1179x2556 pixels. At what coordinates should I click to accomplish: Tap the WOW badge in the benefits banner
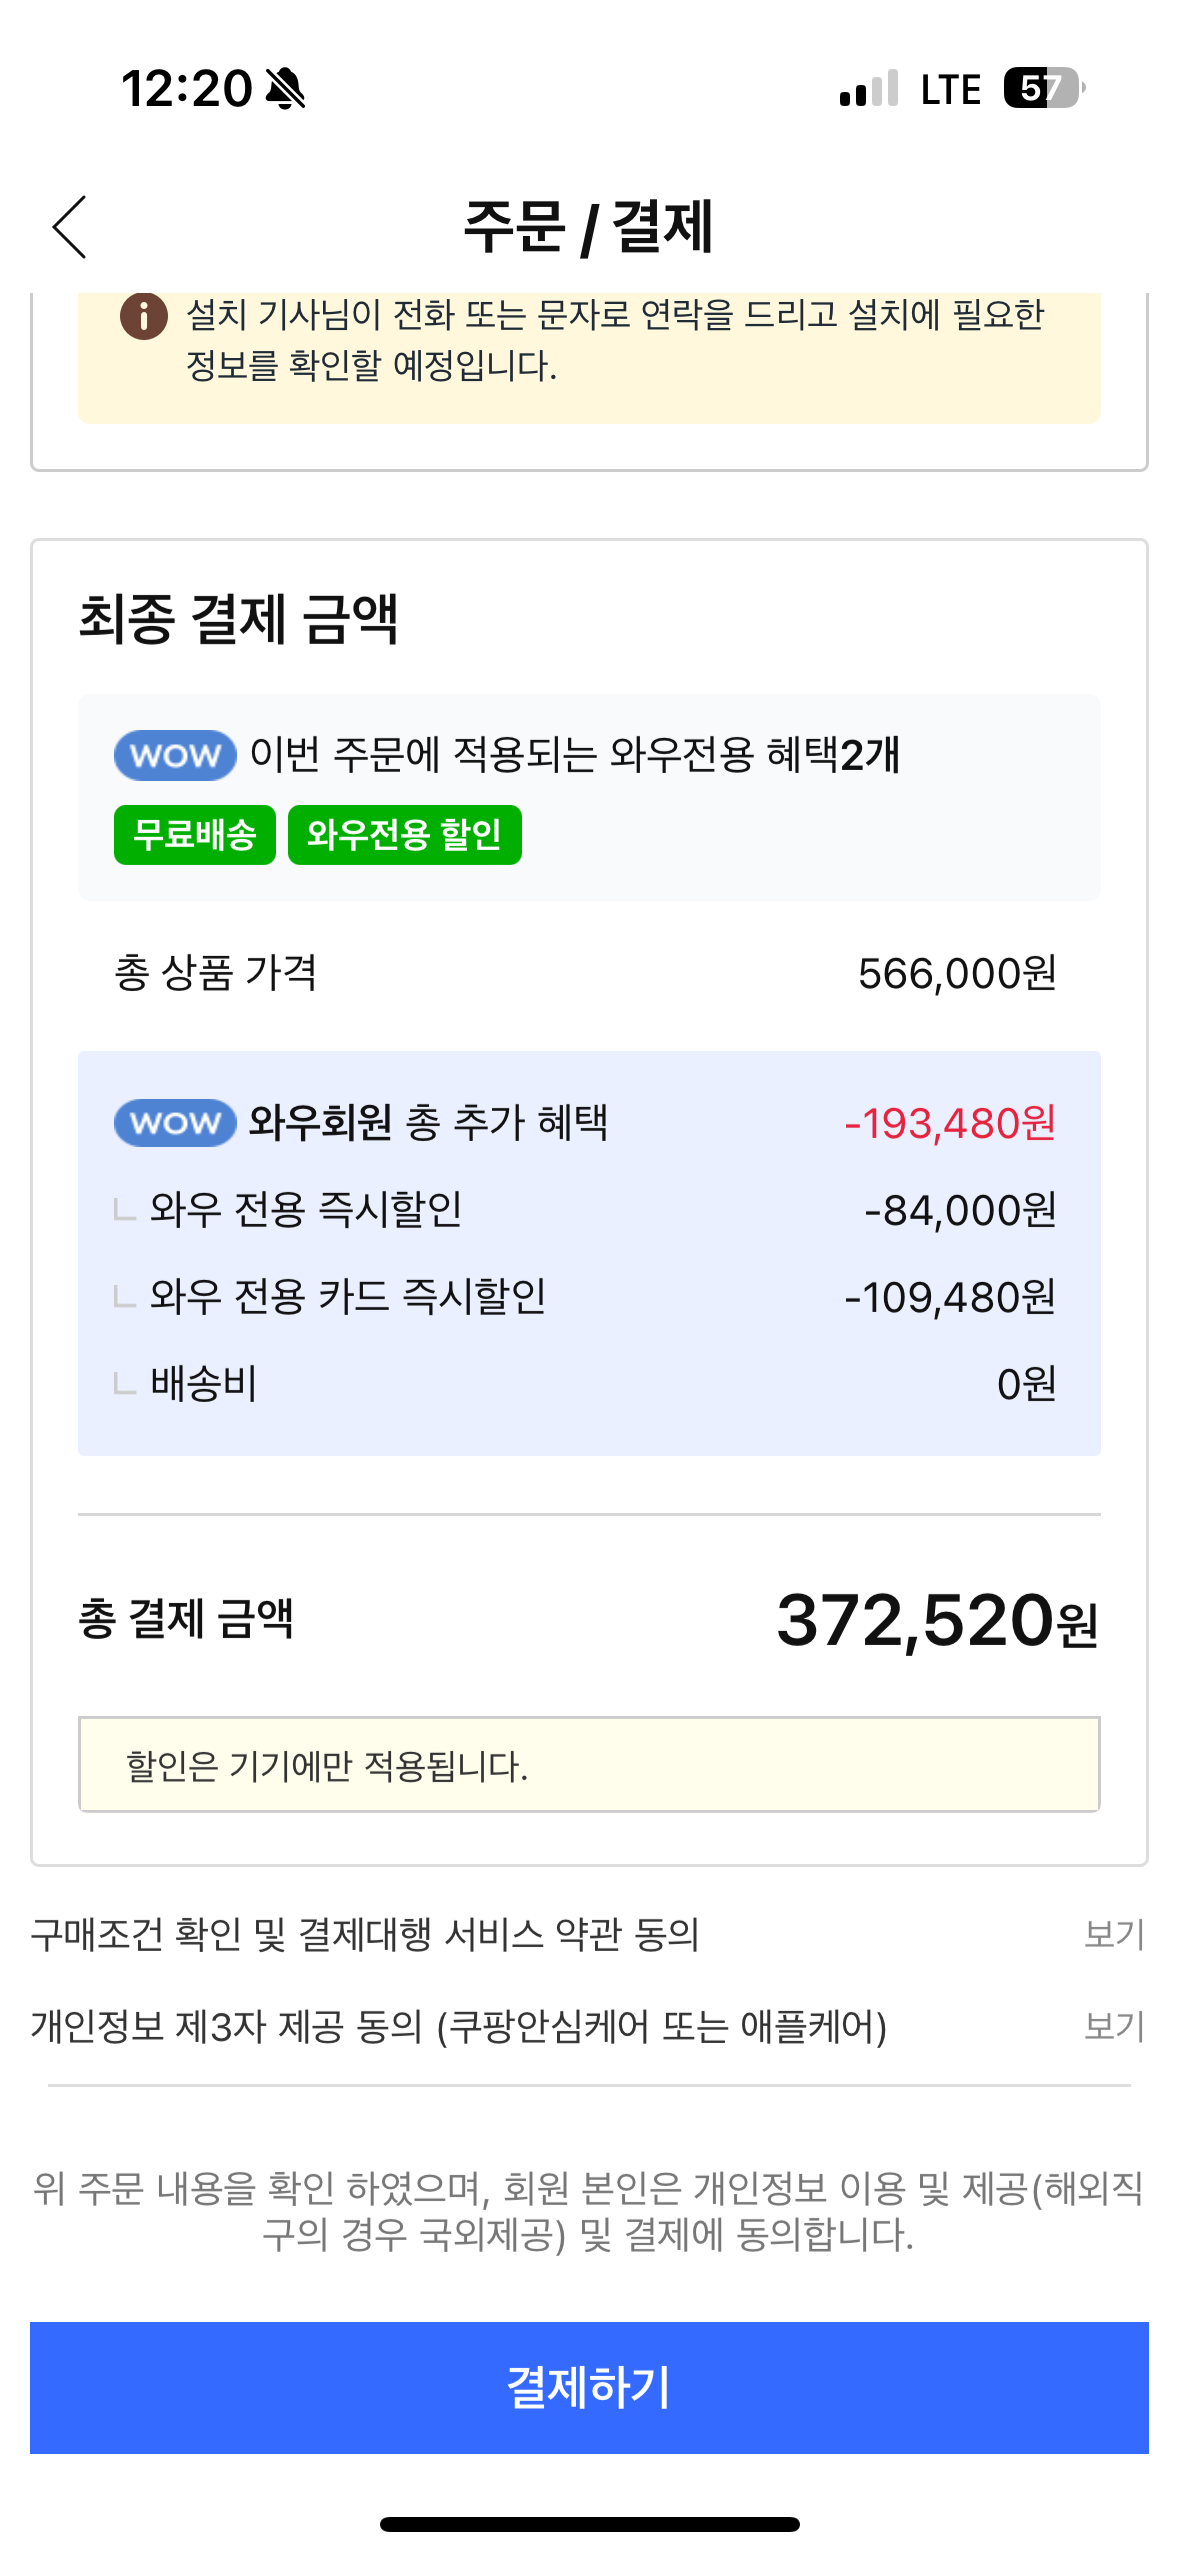[175, 755]
